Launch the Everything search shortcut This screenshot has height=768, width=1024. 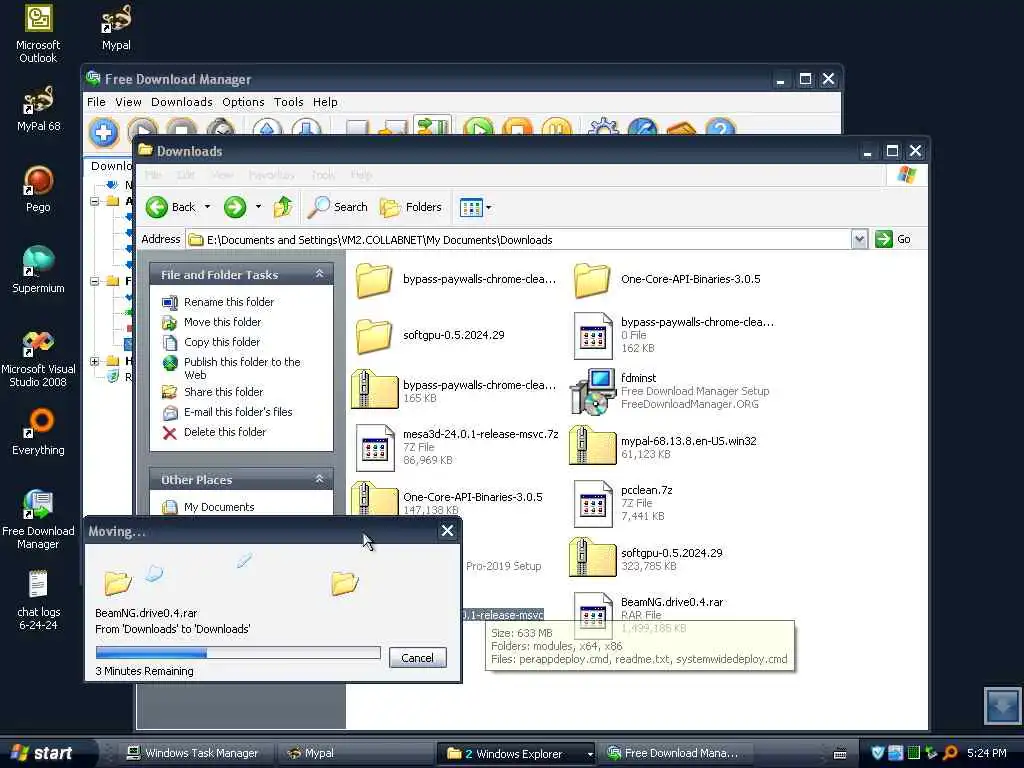coord(38,432)
